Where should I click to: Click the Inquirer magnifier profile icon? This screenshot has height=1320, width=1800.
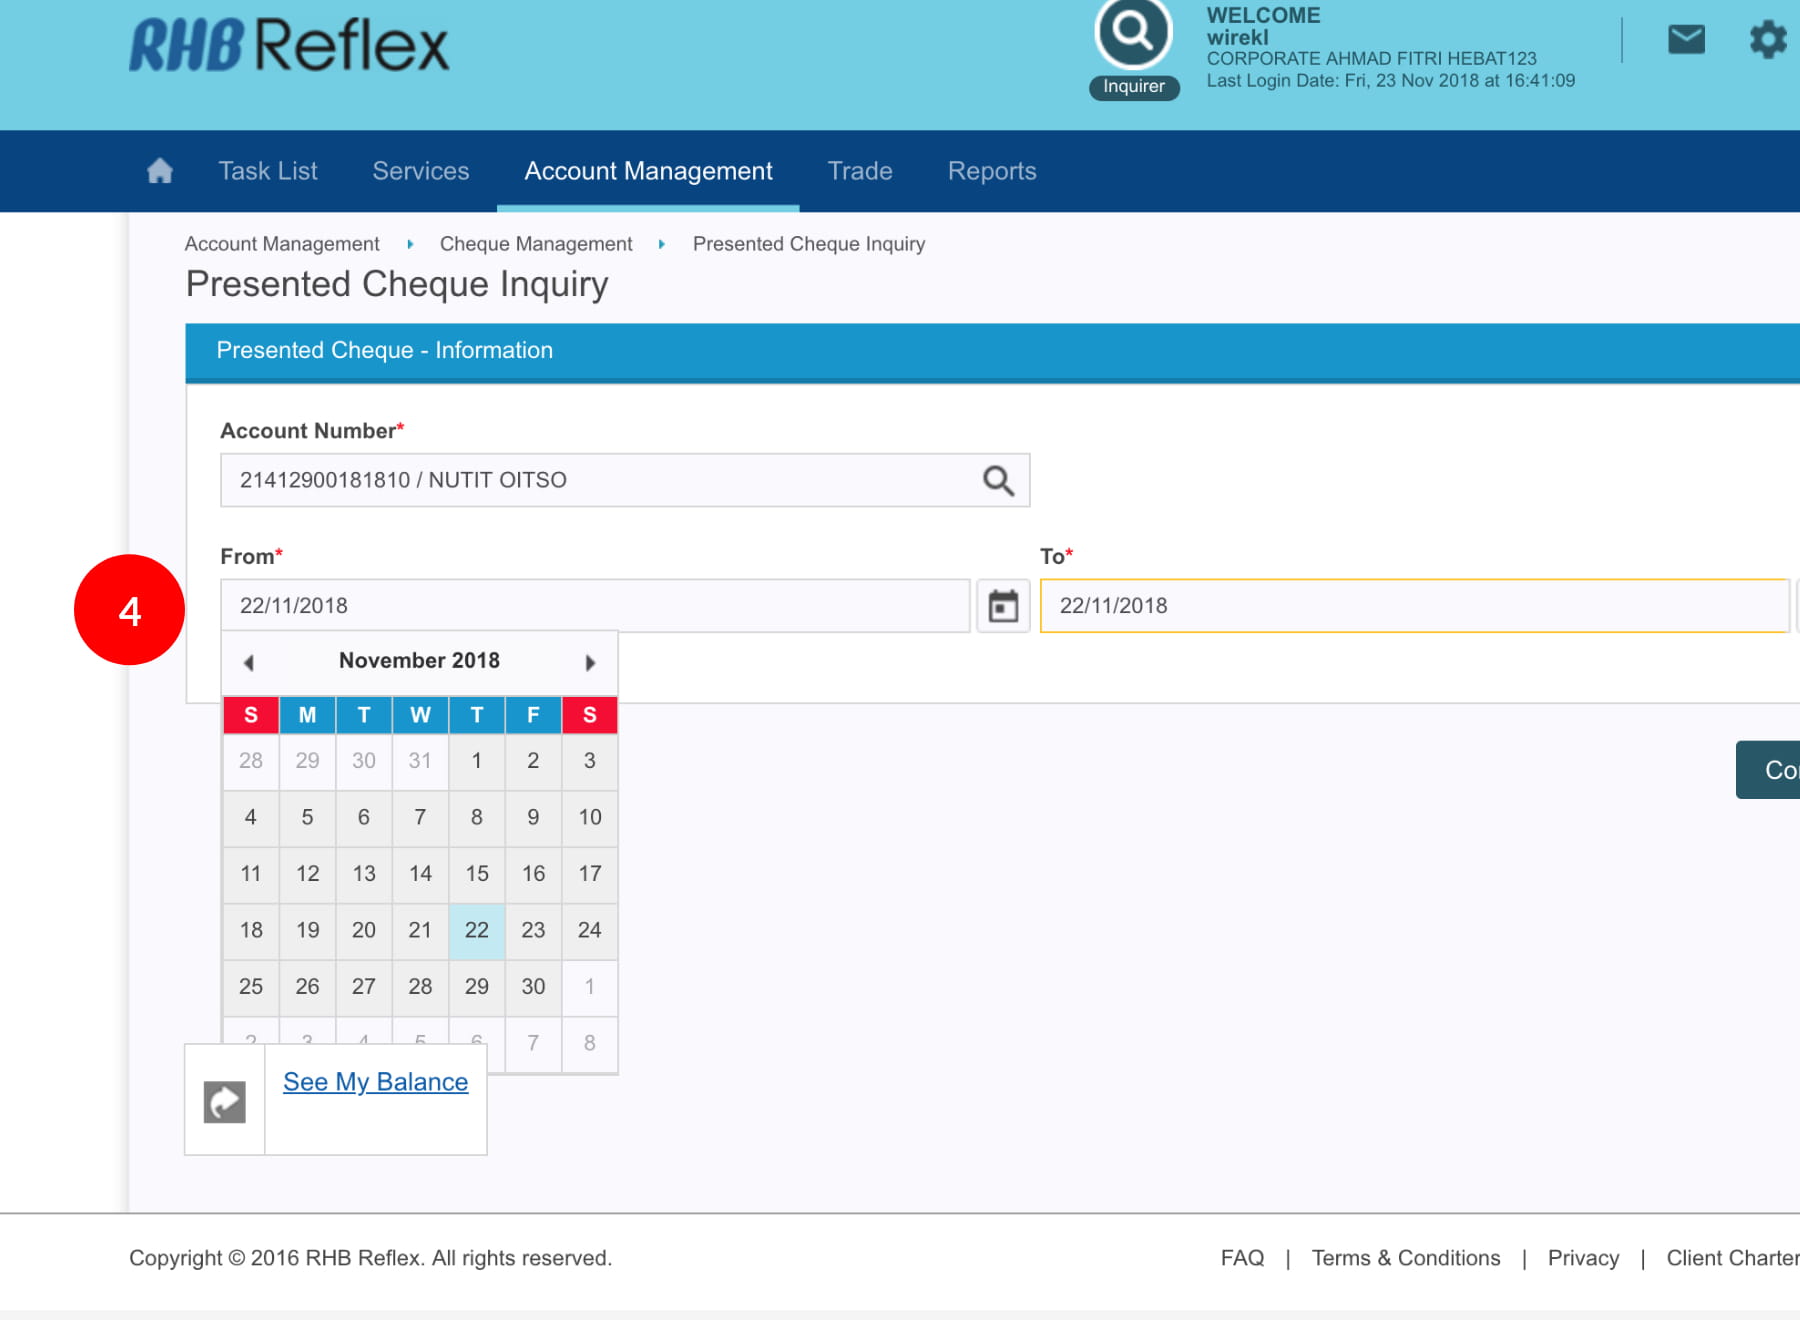(x=1133, y=34)
